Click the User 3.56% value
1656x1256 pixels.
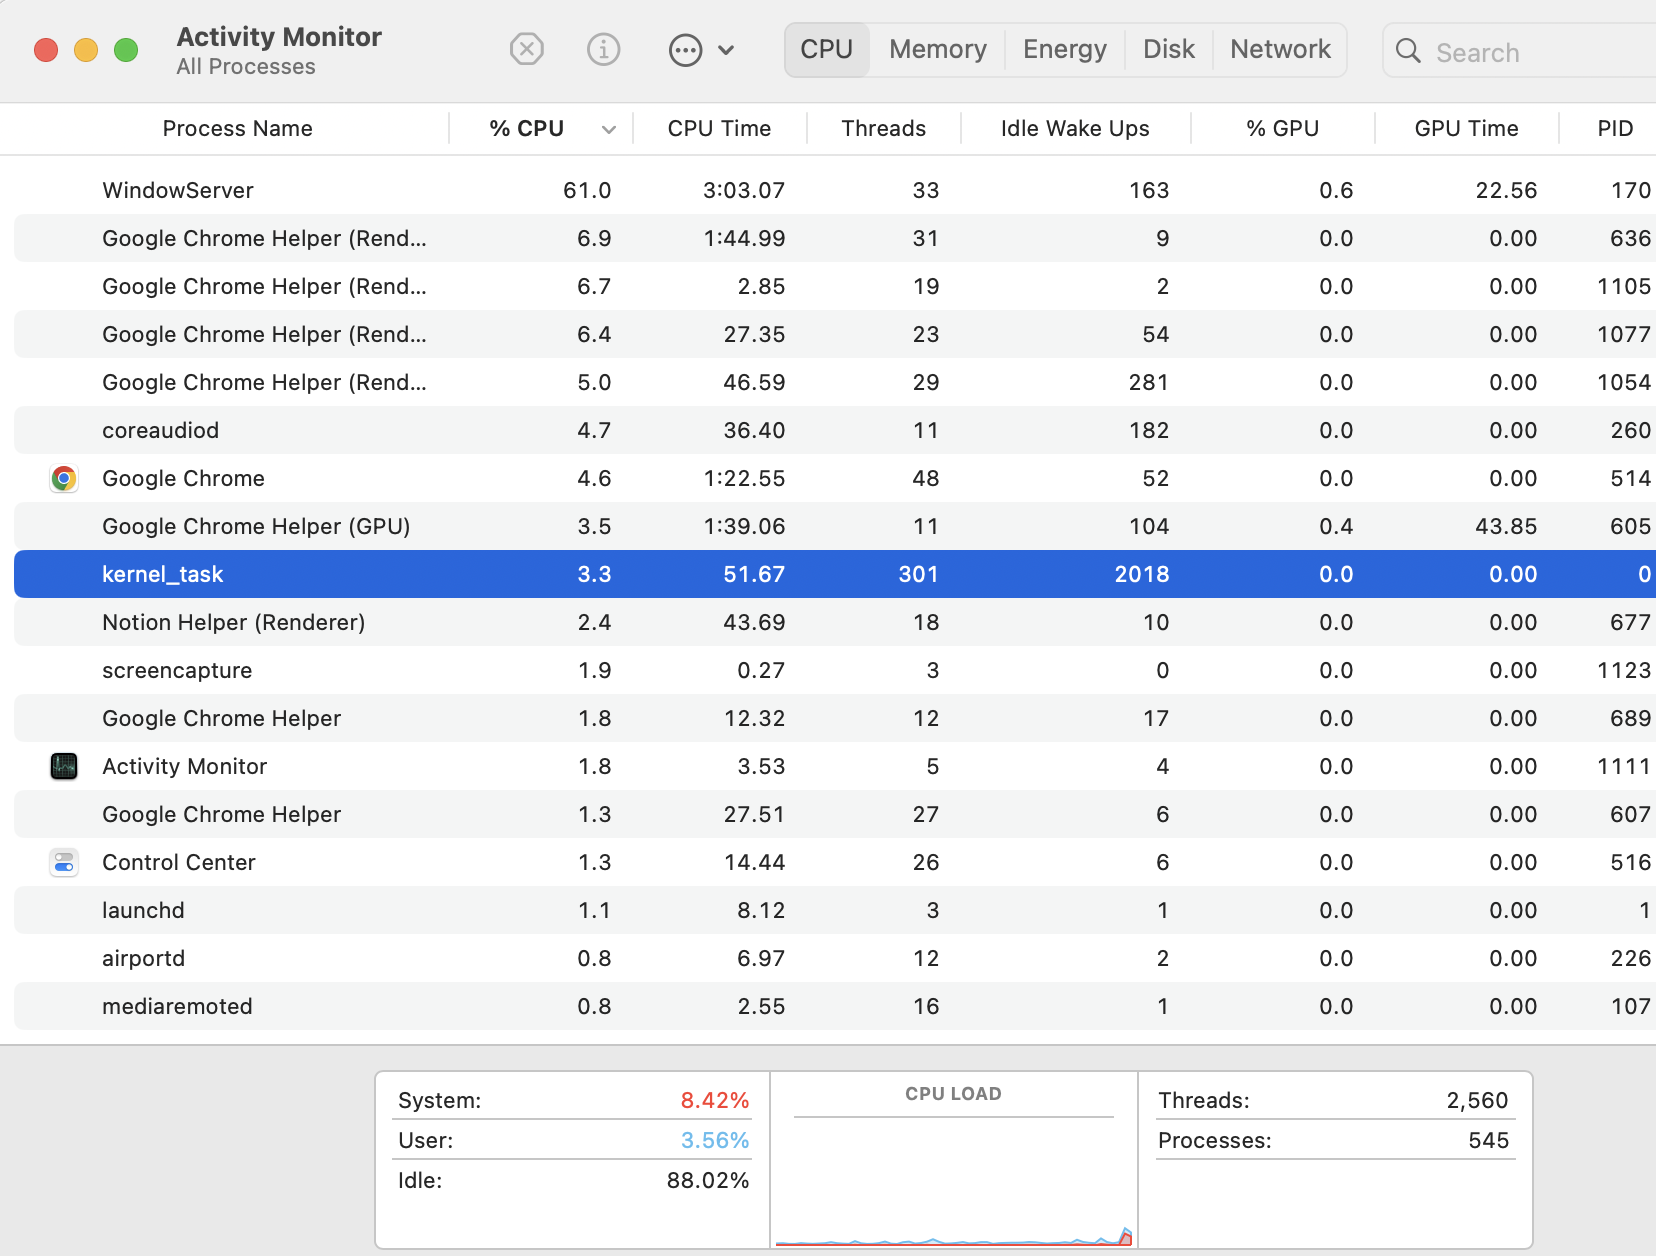click(715, 1141)
